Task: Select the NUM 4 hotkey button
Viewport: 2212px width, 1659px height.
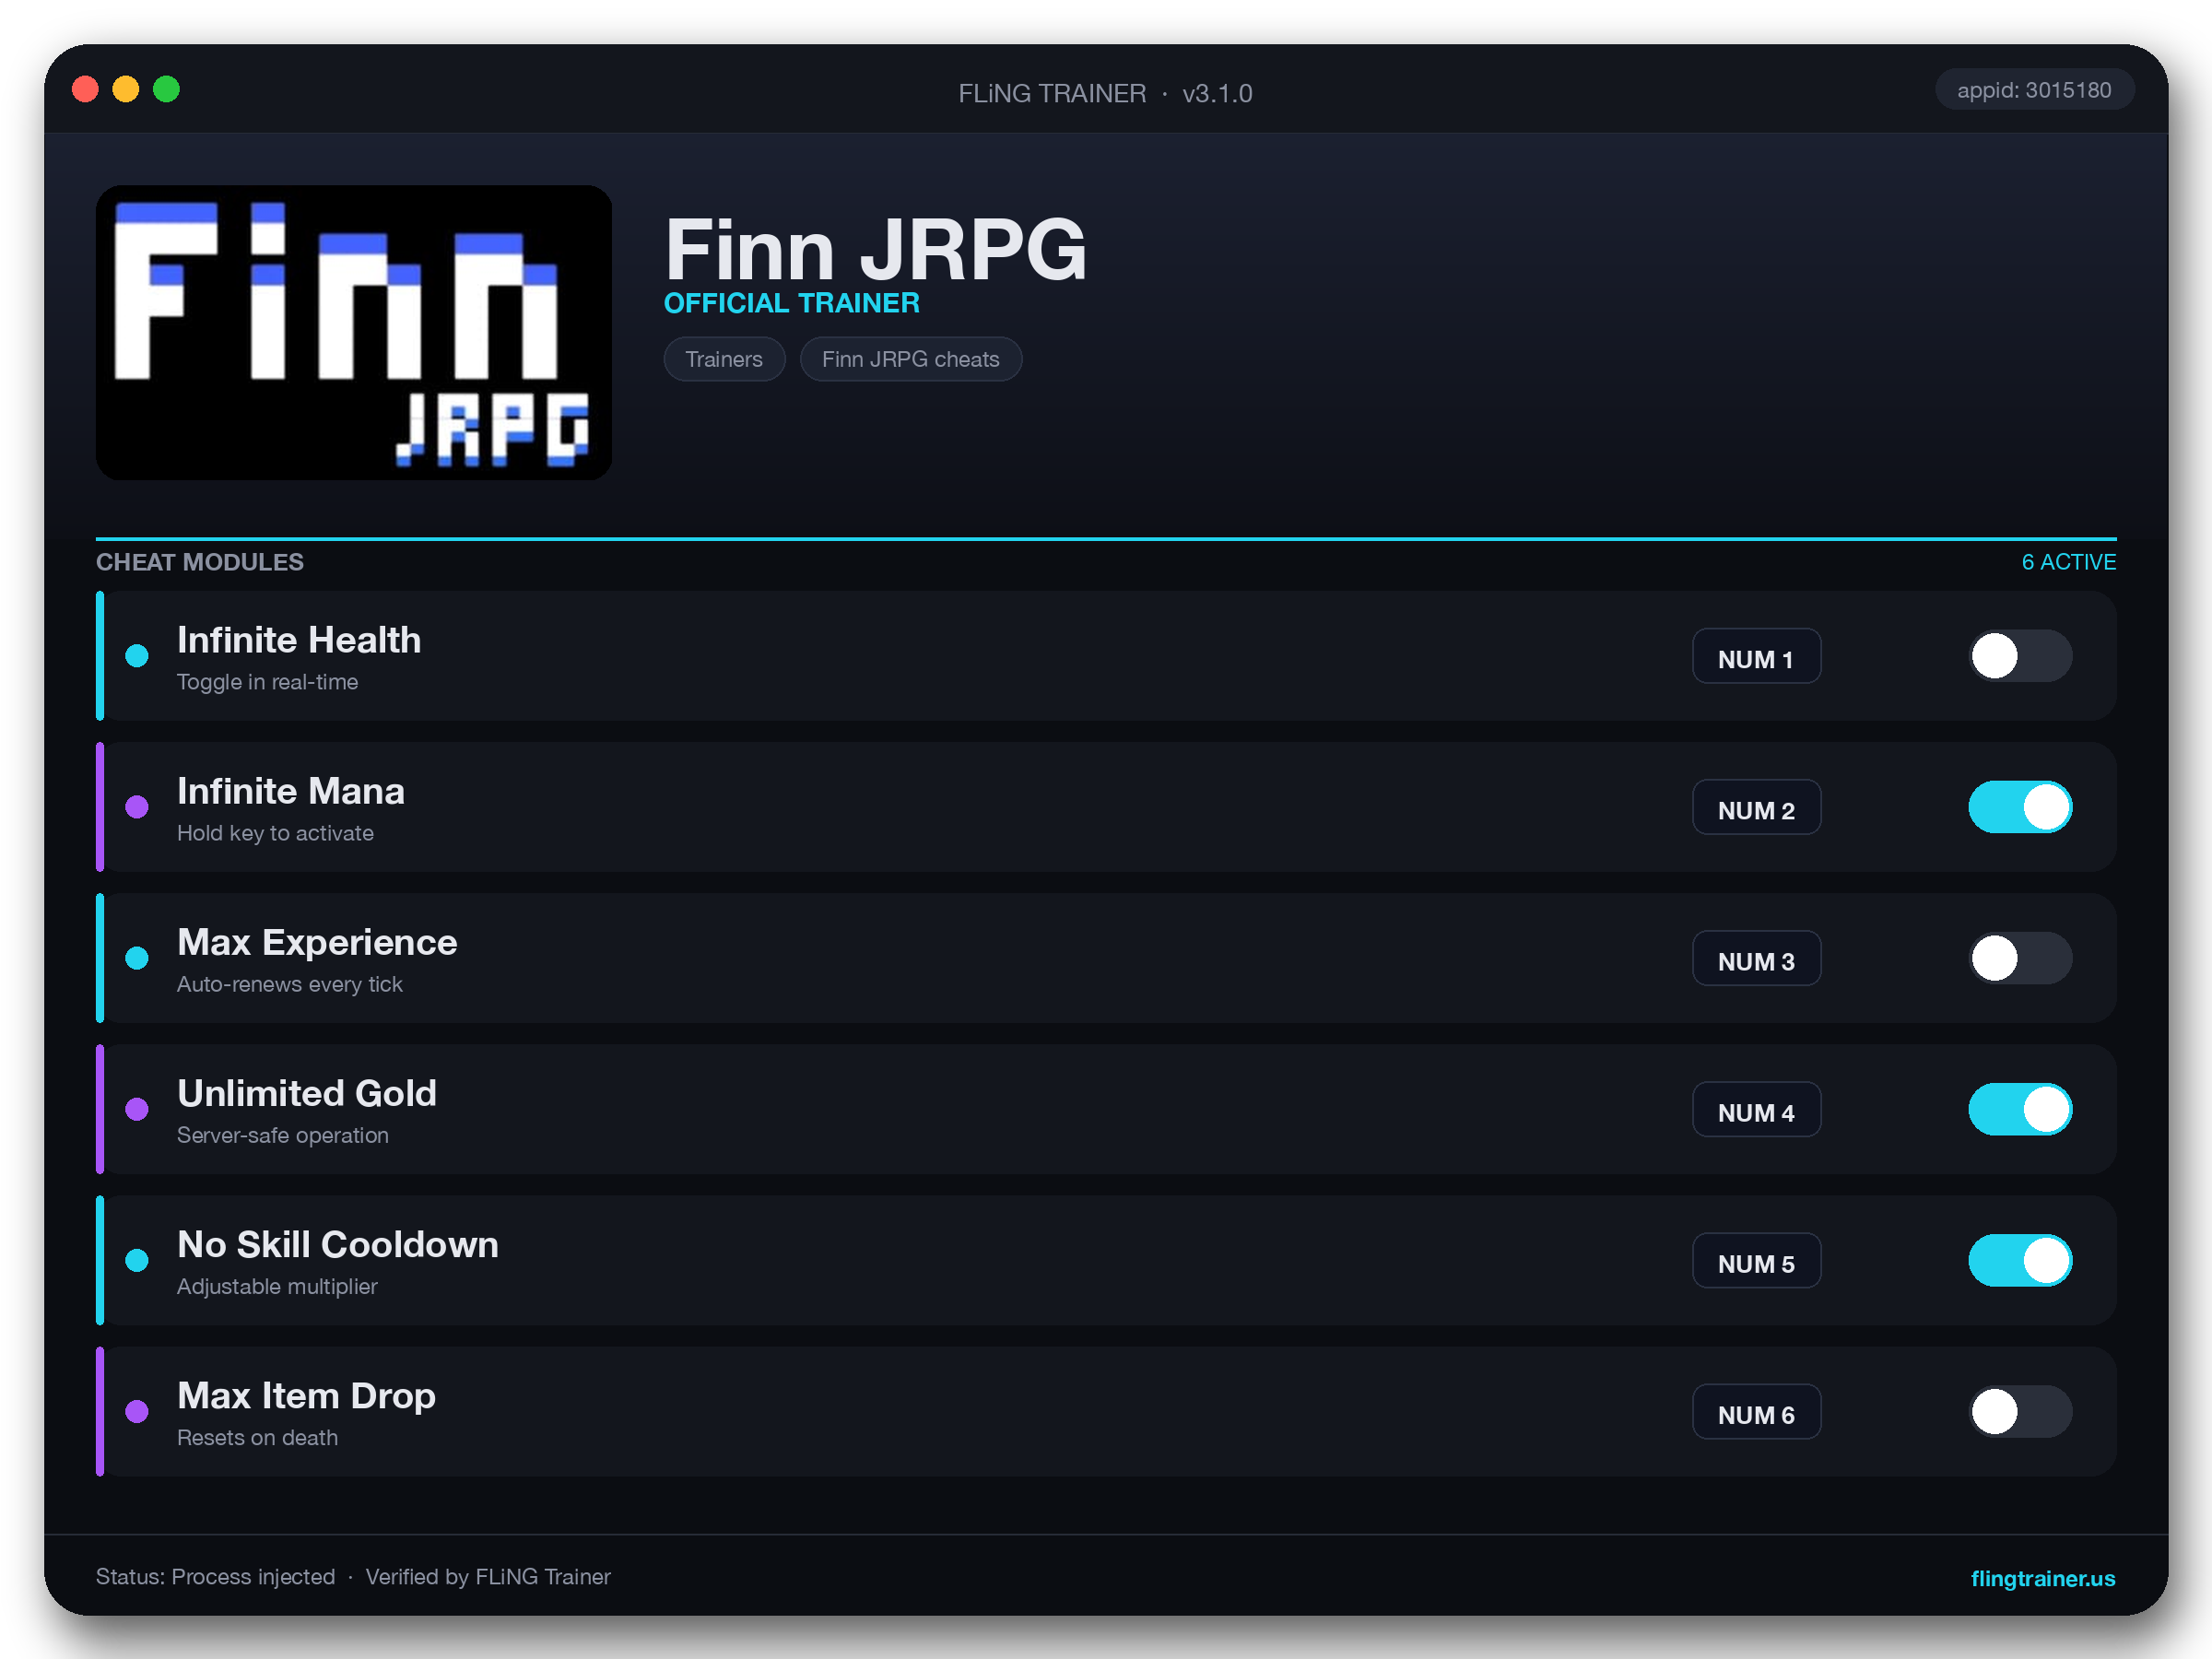Action: click(1756, 1110)
